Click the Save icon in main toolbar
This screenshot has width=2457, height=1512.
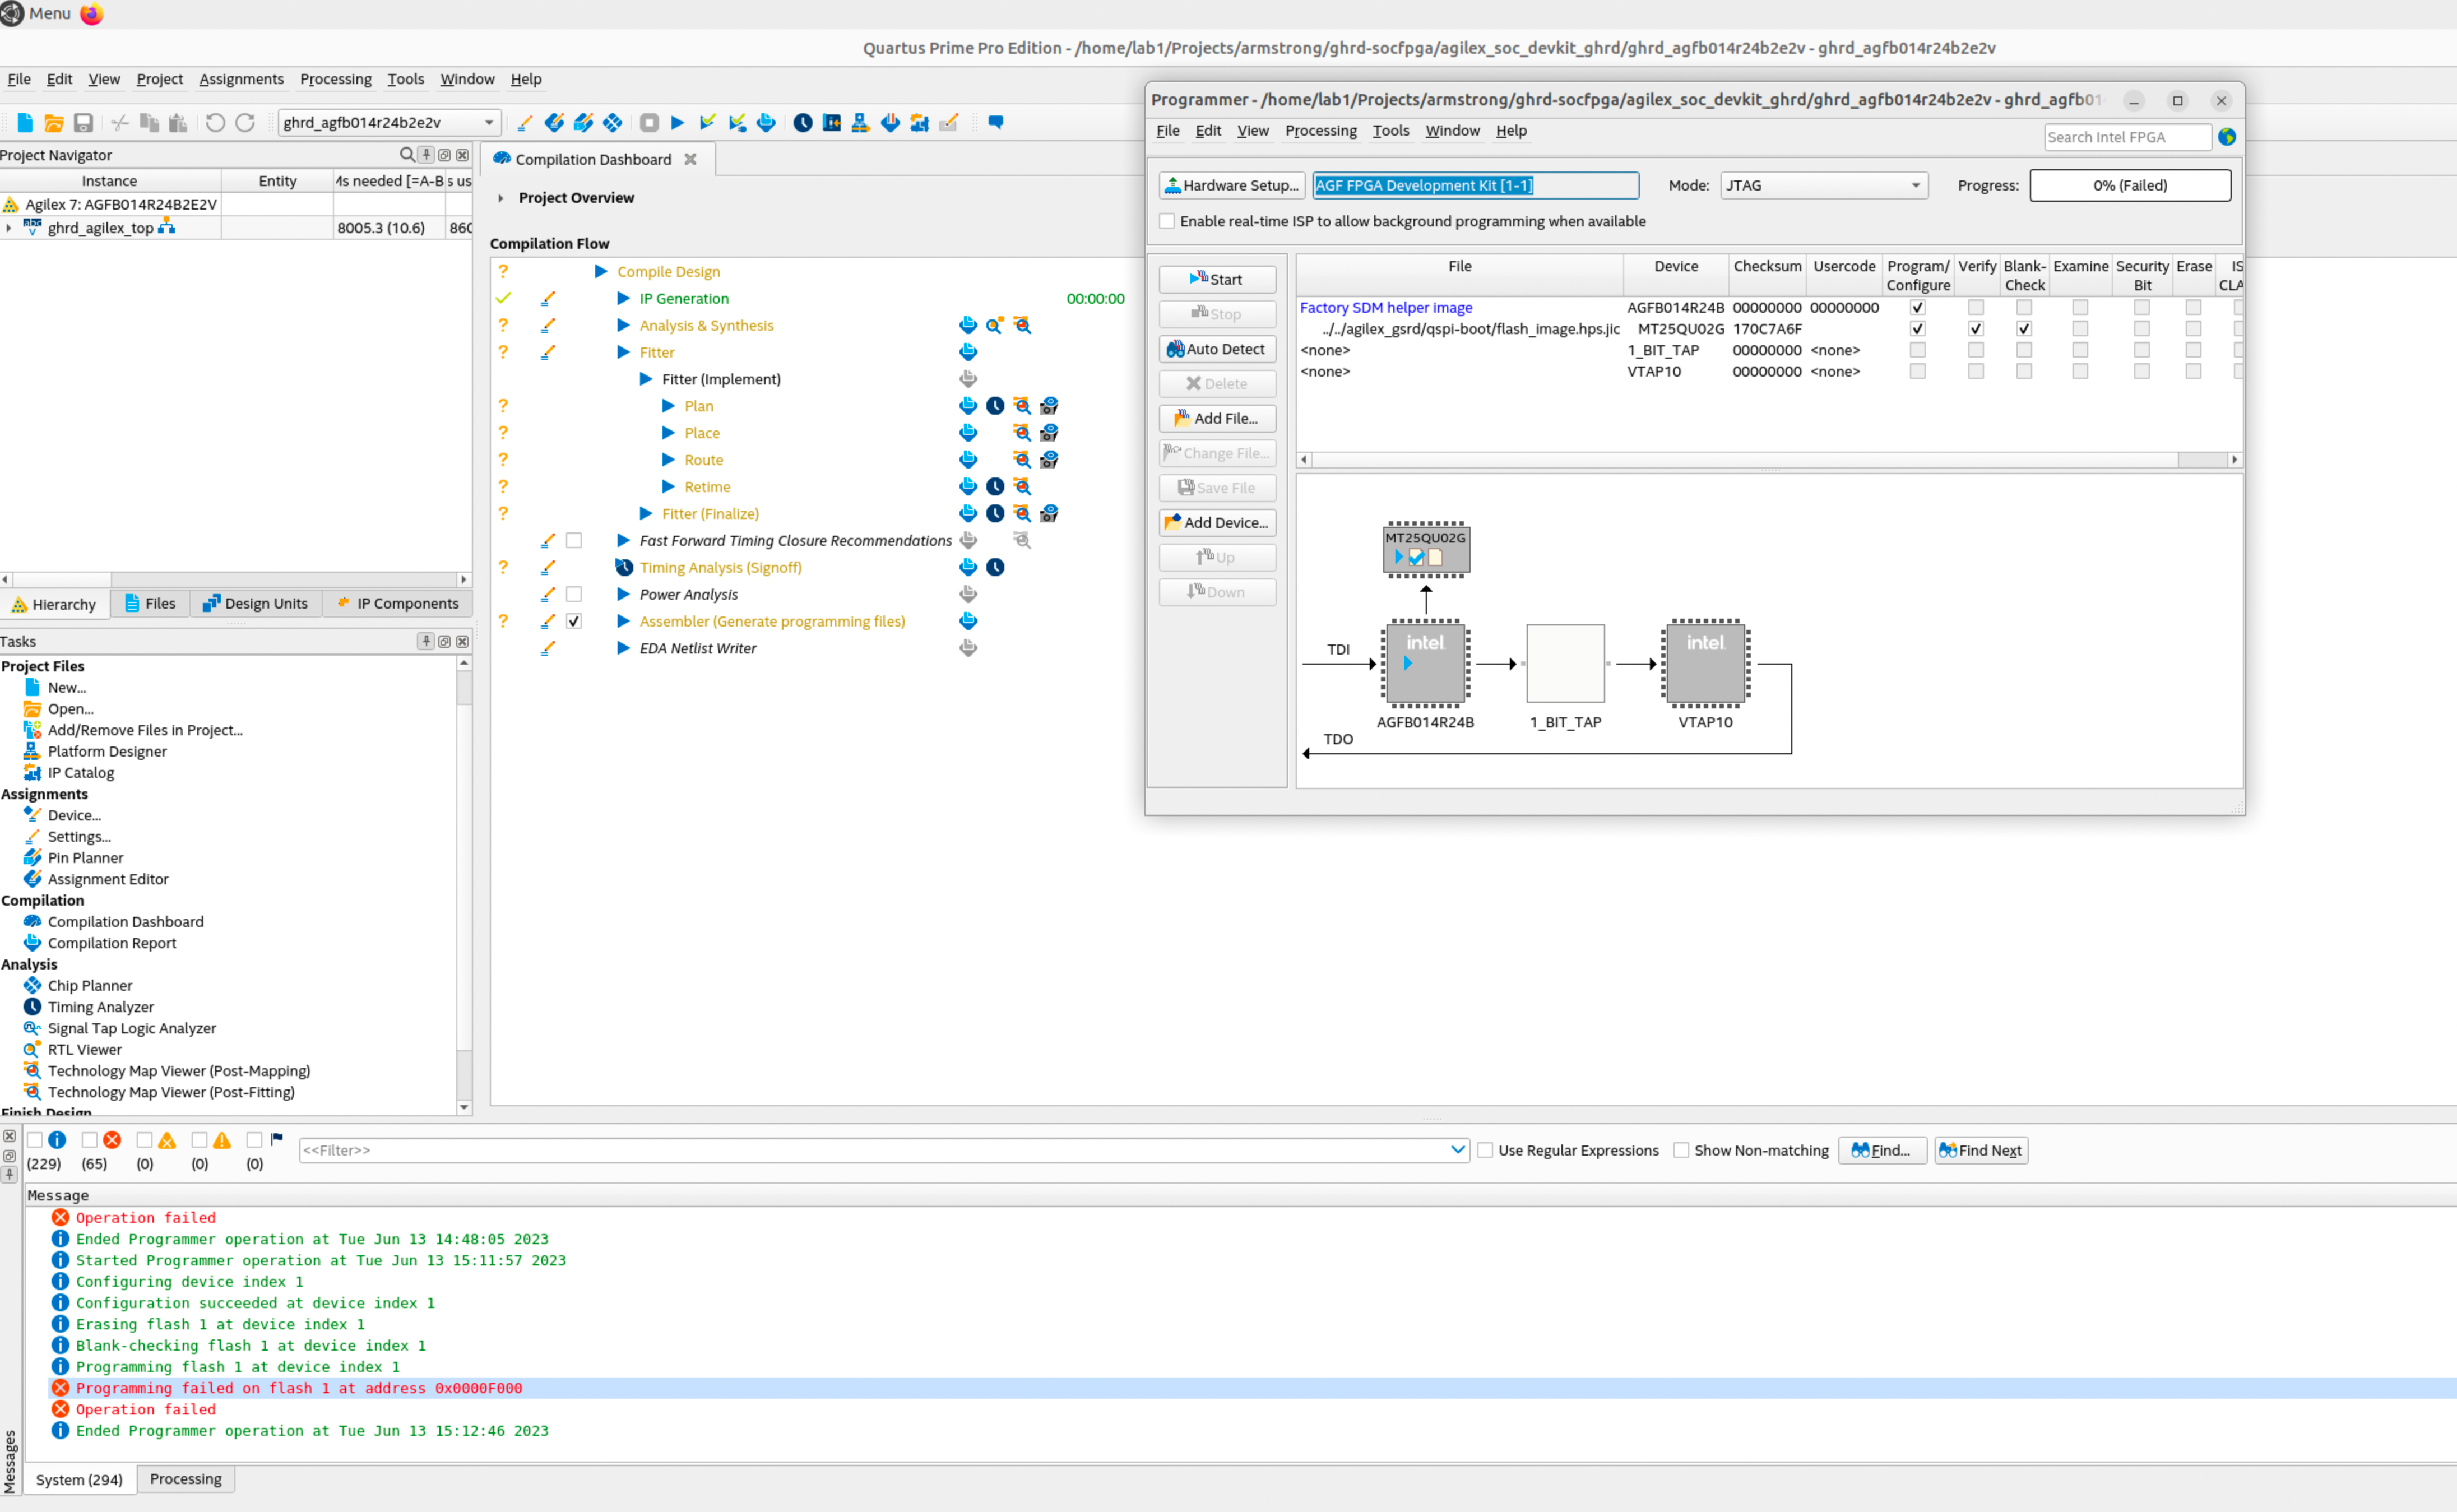pos(83,122)
